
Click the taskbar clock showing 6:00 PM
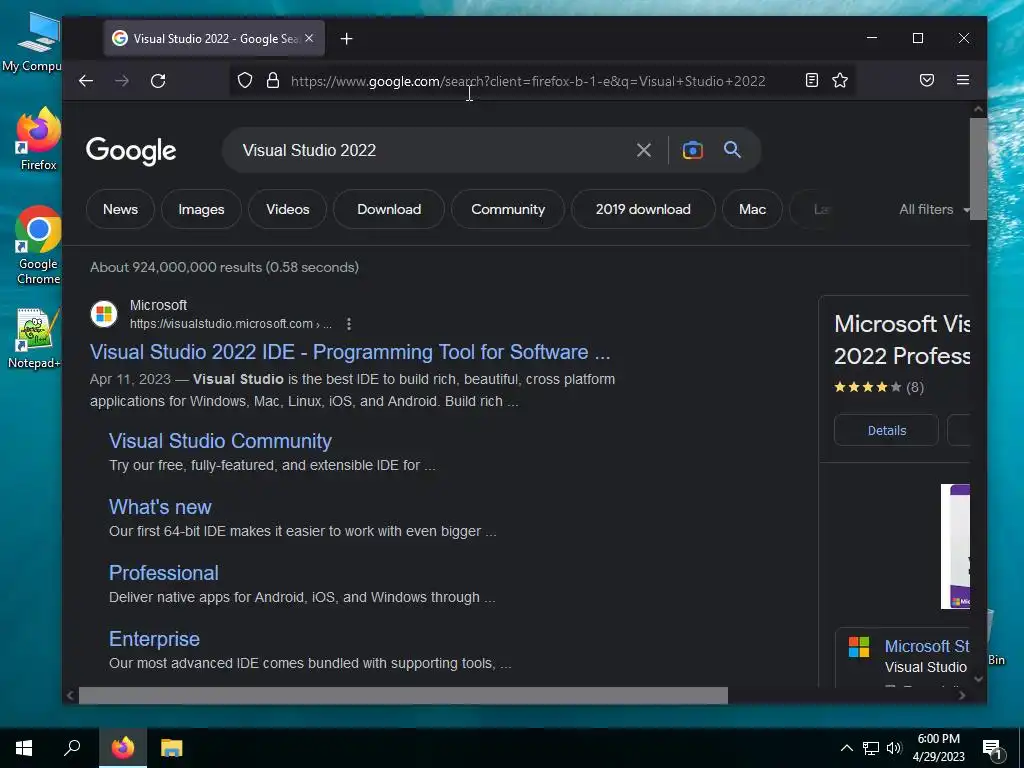click(x=938, y=748)
